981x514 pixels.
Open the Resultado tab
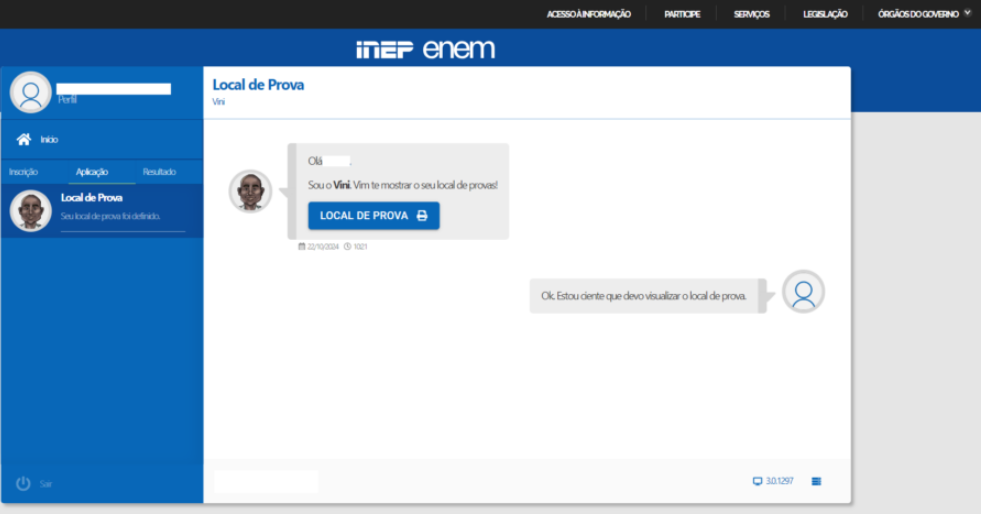pyautogui.click(x=159, y=172)
